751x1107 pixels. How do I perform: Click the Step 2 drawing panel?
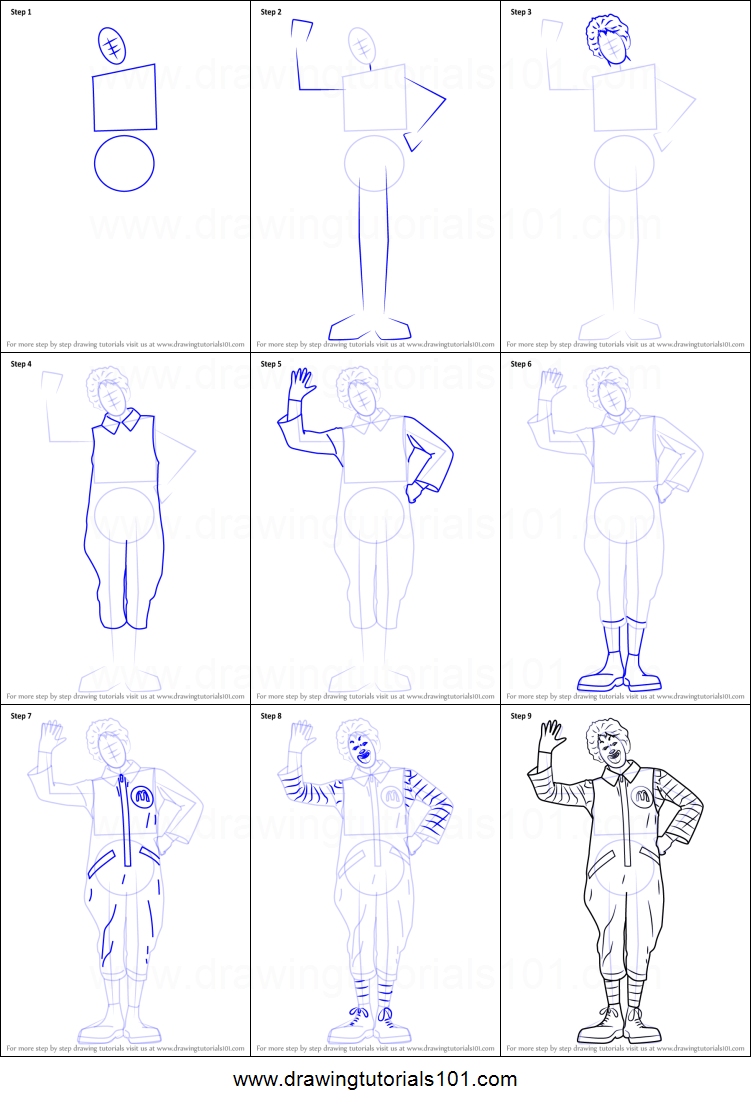376,176
